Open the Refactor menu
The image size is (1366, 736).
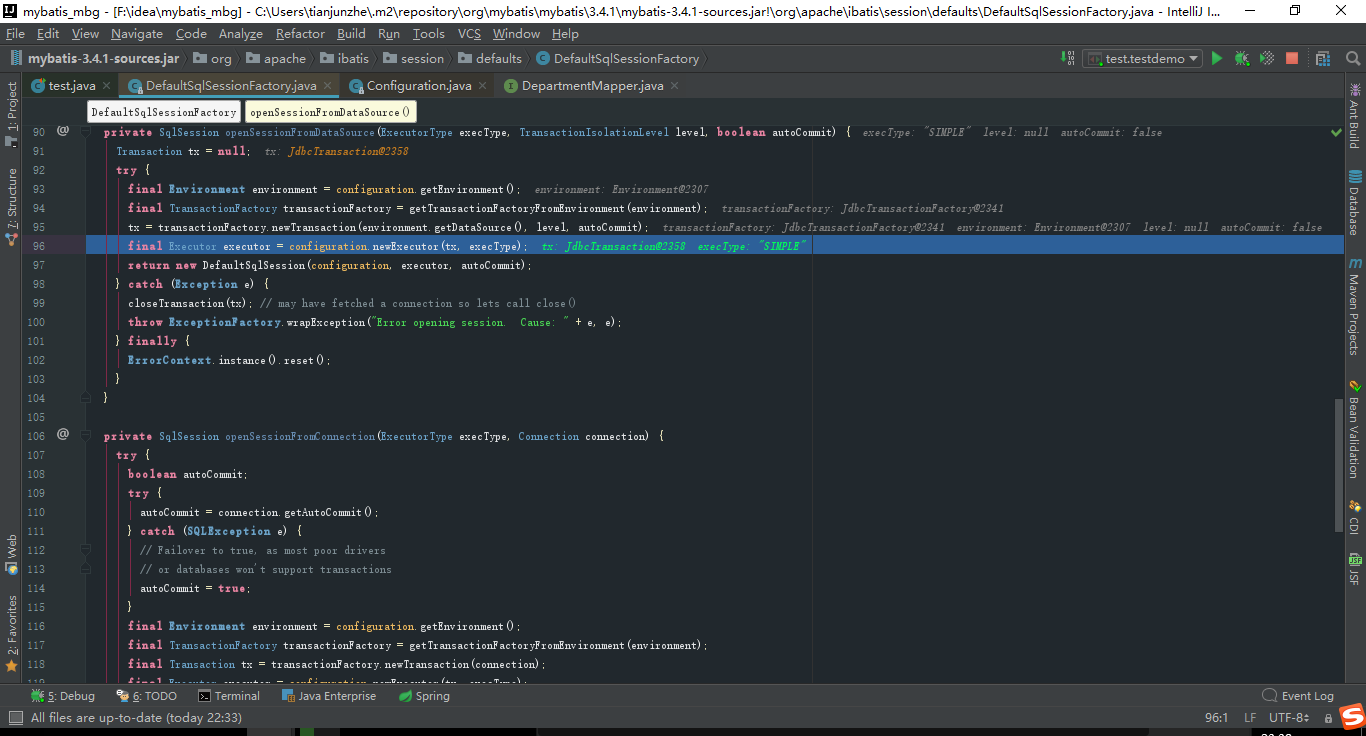pos(300,33)
